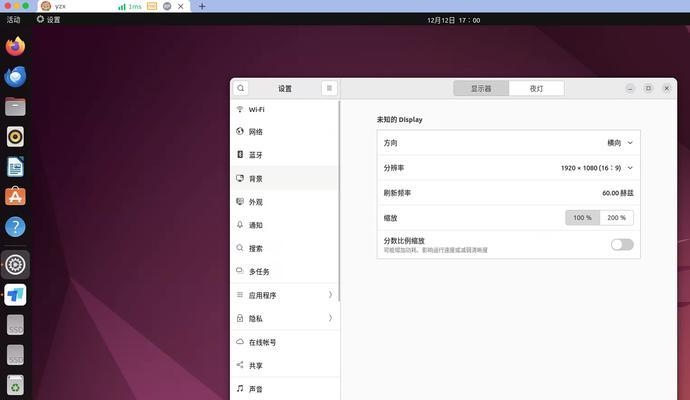Open the Help icon in dock
The image size is (690, 400).
[15, 227]
